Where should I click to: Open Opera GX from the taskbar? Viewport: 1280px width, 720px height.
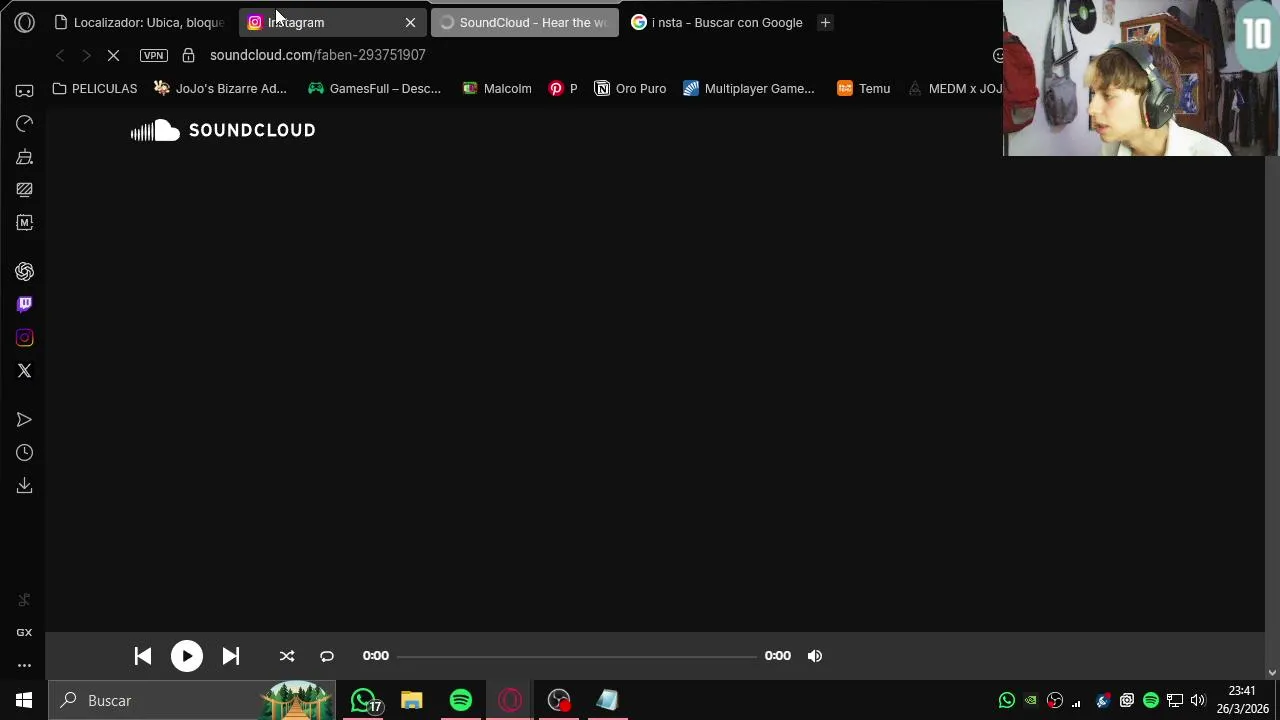(510, 700)
